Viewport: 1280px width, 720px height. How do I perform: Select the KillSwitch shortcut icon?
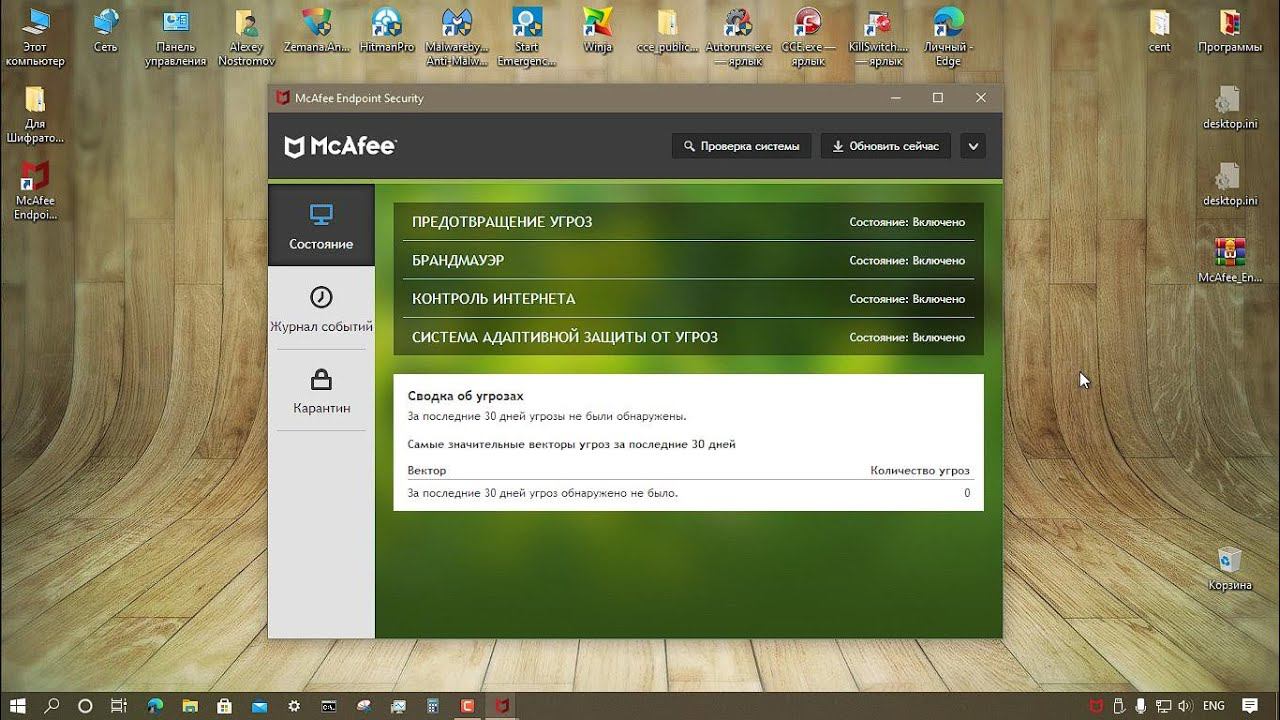click(878, 38)
